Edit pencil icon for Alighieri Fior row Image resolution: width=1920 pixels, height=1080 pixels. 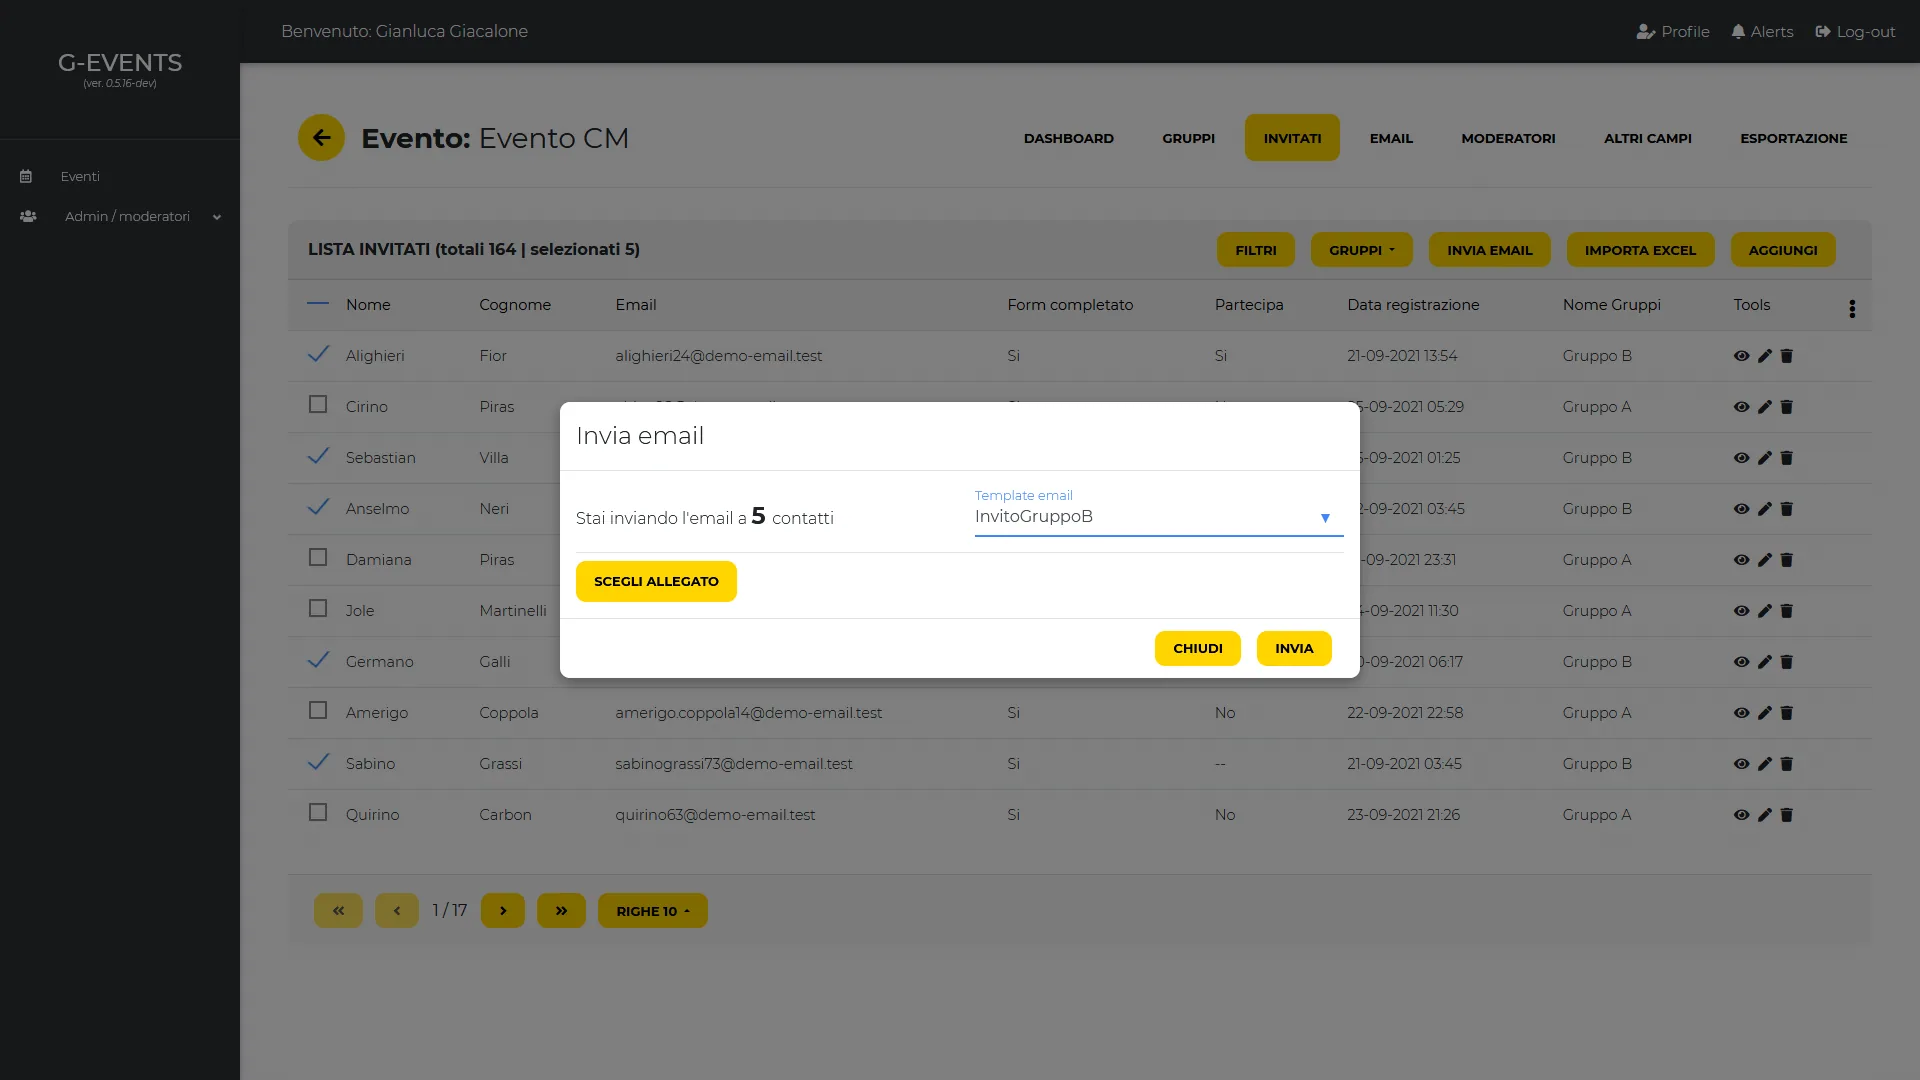click(1765, 356)
